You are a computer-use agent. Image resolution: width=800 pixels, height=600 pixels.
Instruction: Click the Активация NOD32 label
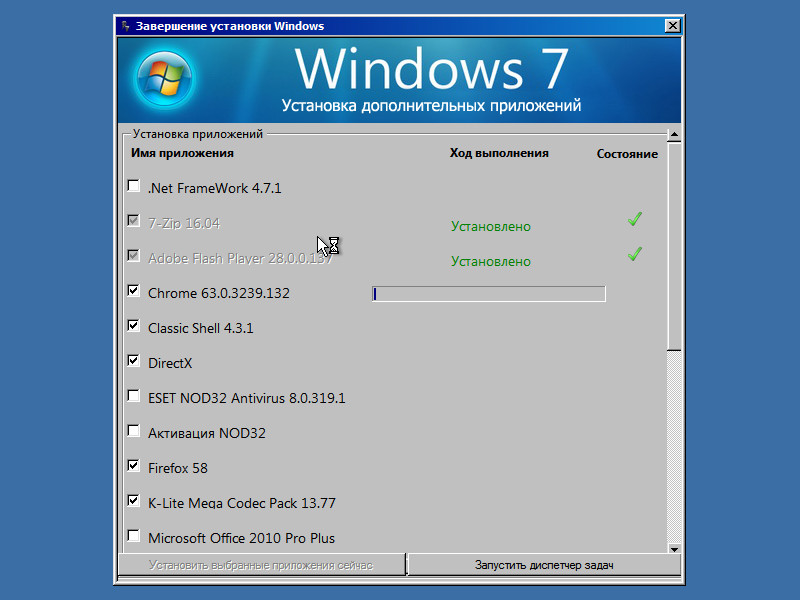point(207,433)
